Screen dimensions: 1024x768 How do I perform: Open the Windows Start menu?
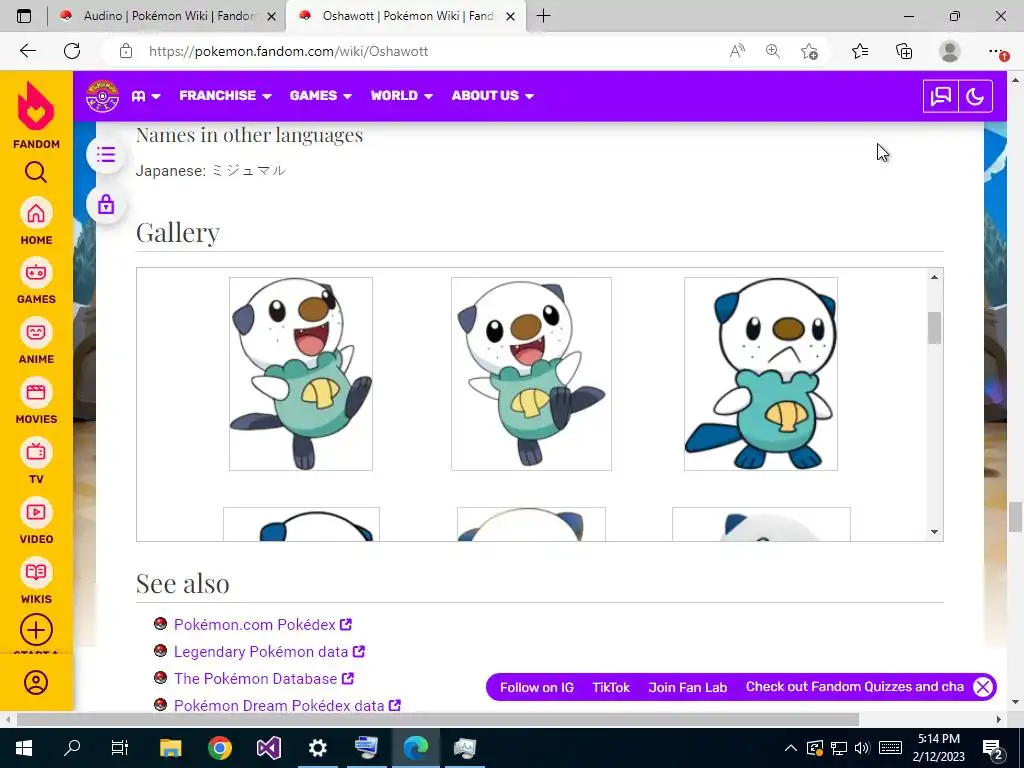24,748
